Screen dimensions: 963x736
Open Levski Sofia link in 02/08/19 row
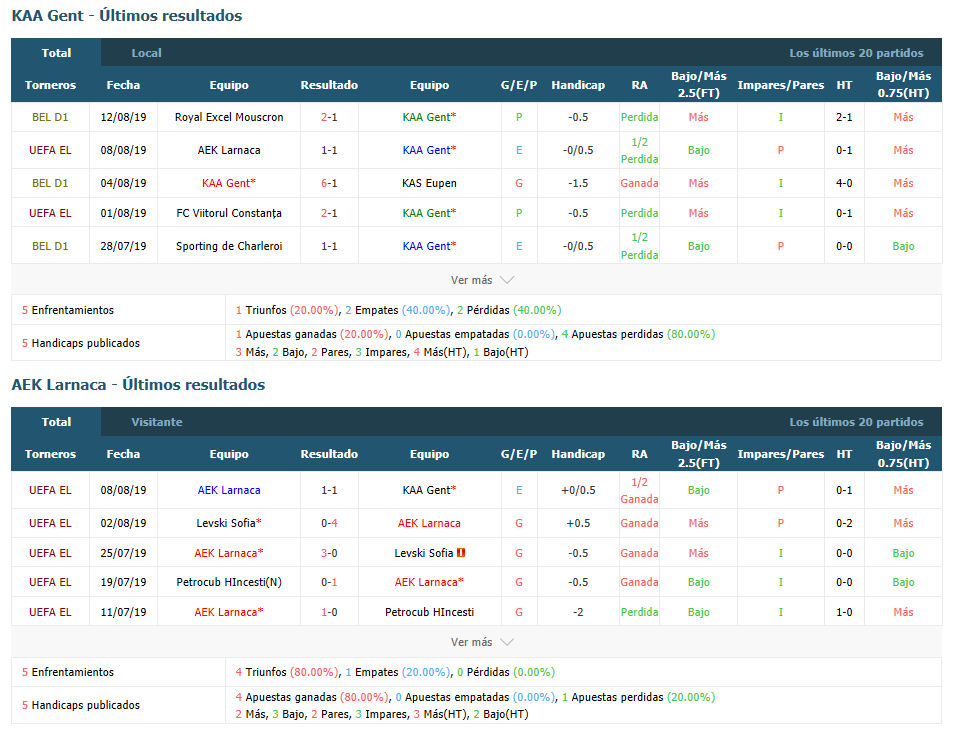(x=229, y=523)
